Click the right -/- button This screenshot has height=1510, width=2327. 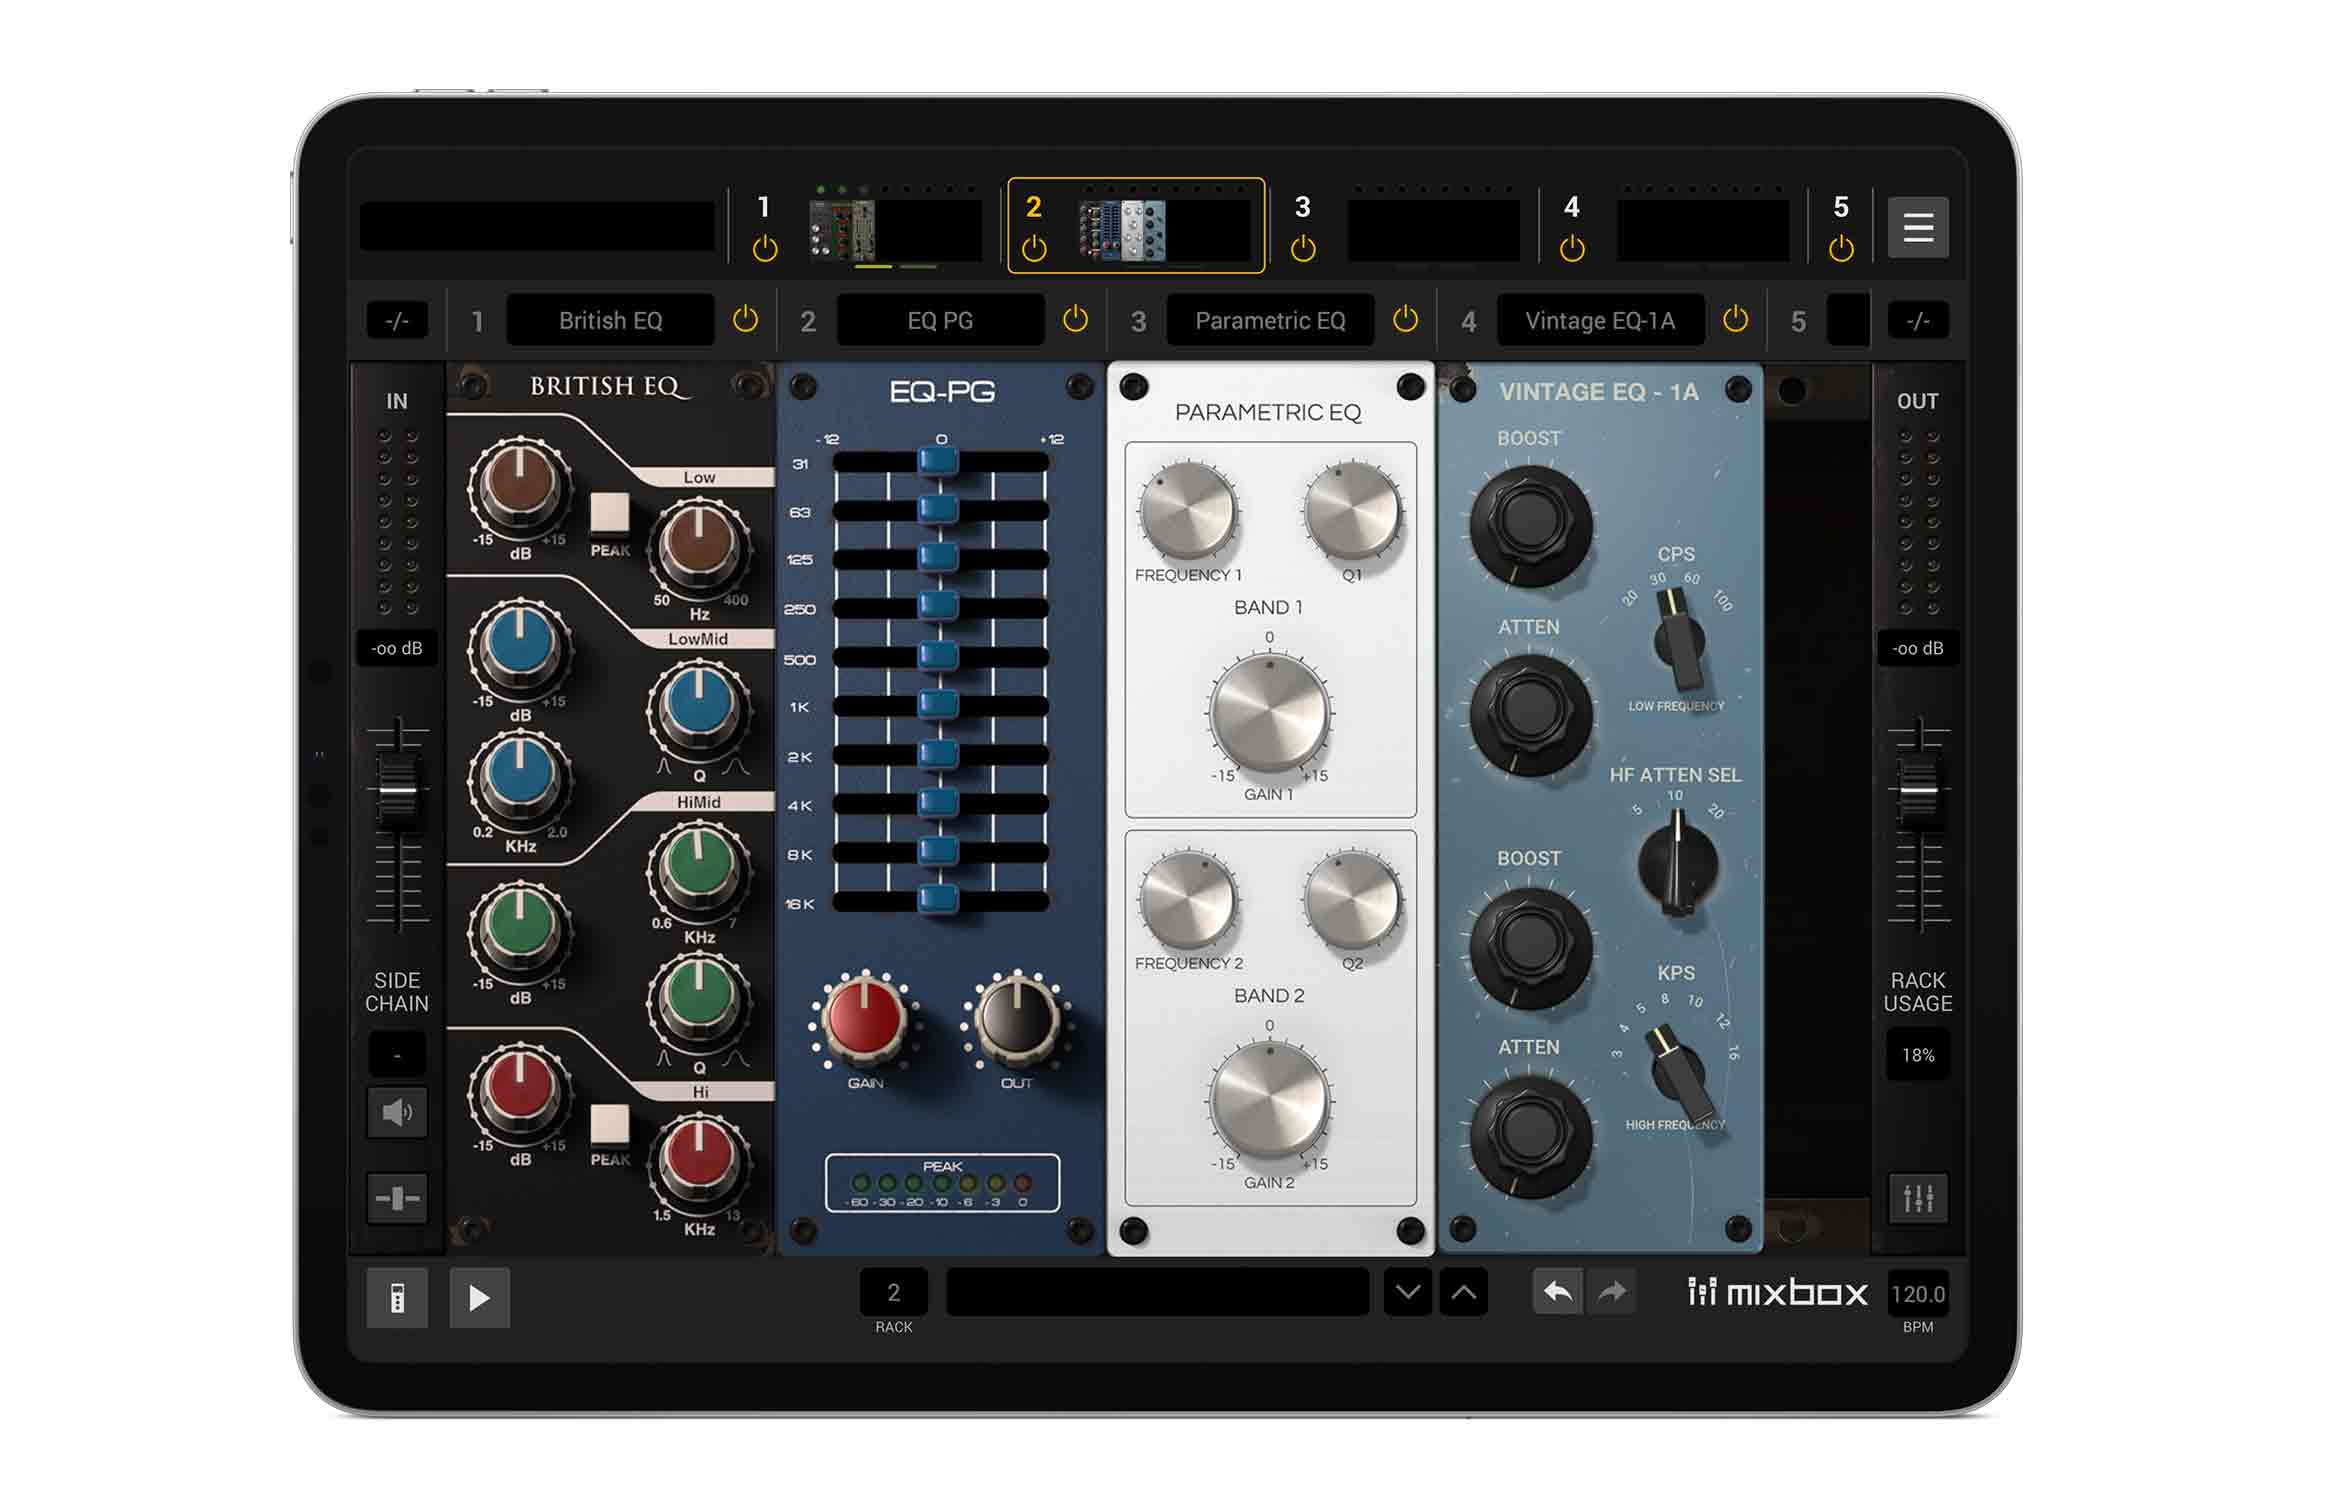[x=1917, y=321]
